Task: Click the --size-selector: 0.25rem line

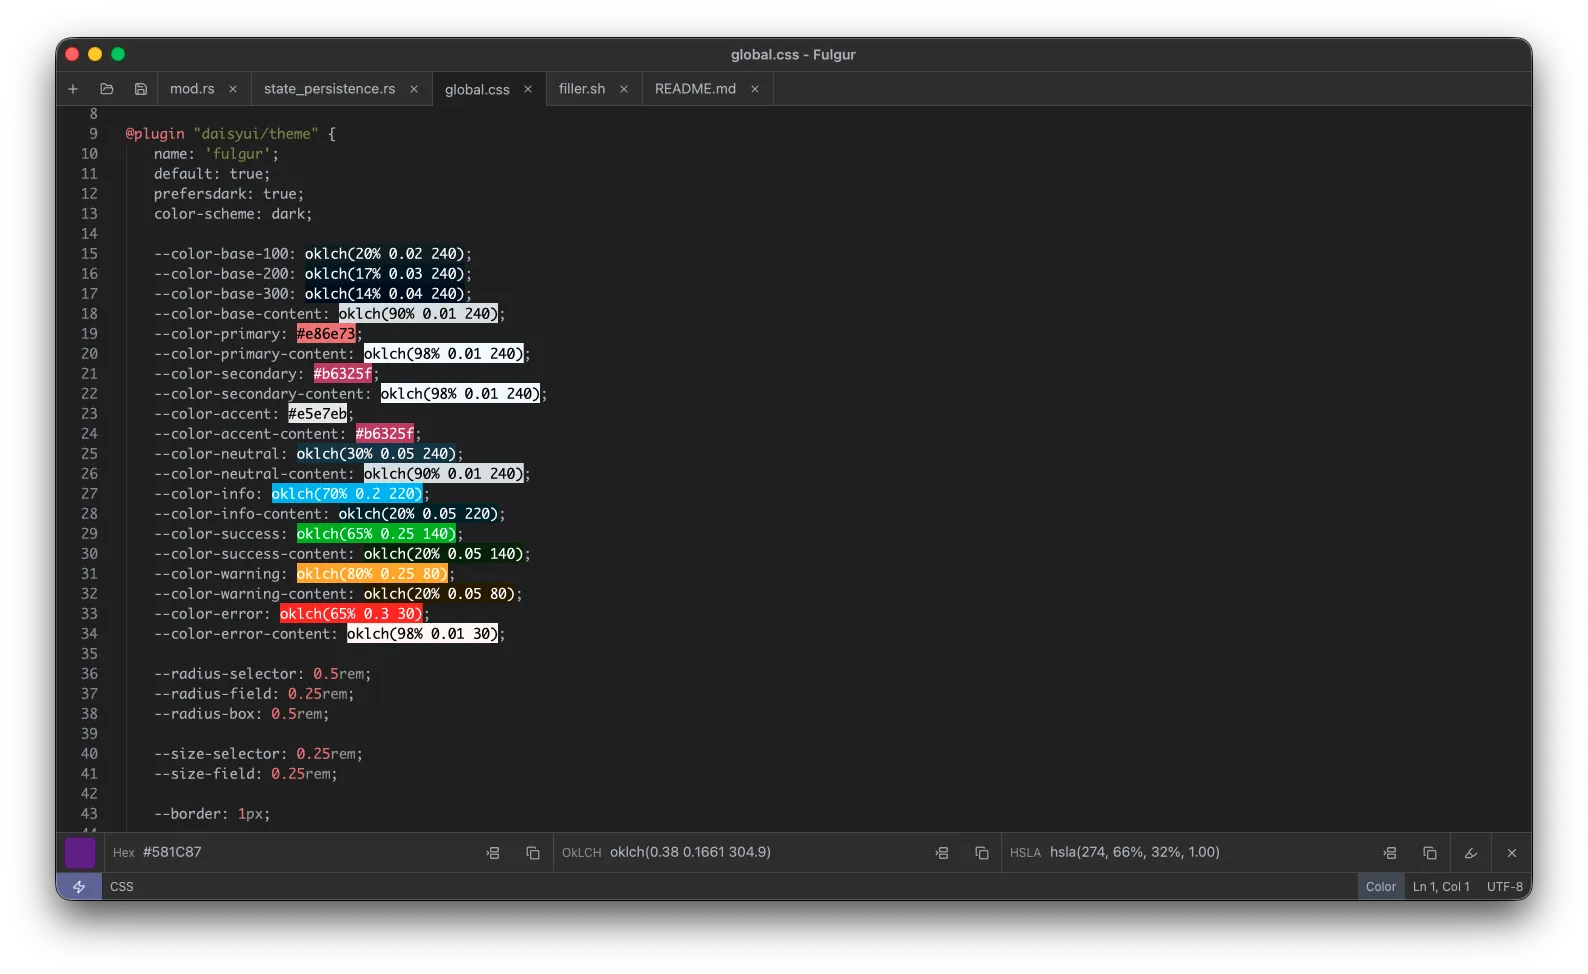Action: click(258, 754)
